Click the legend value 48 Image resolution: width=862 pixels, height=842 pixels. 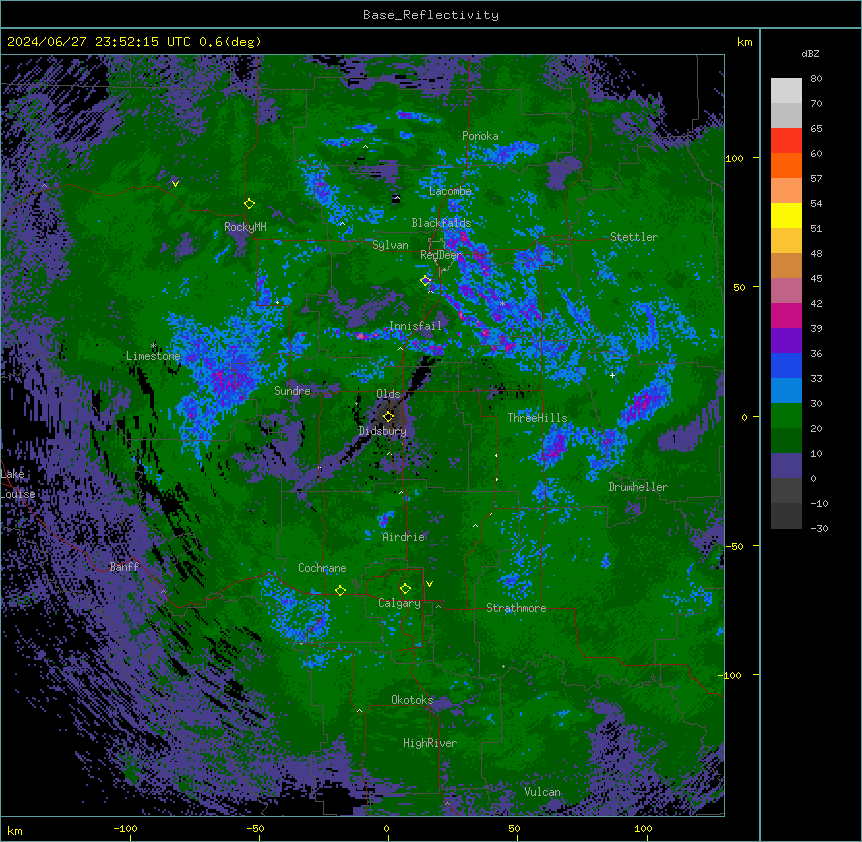(816, 253)
